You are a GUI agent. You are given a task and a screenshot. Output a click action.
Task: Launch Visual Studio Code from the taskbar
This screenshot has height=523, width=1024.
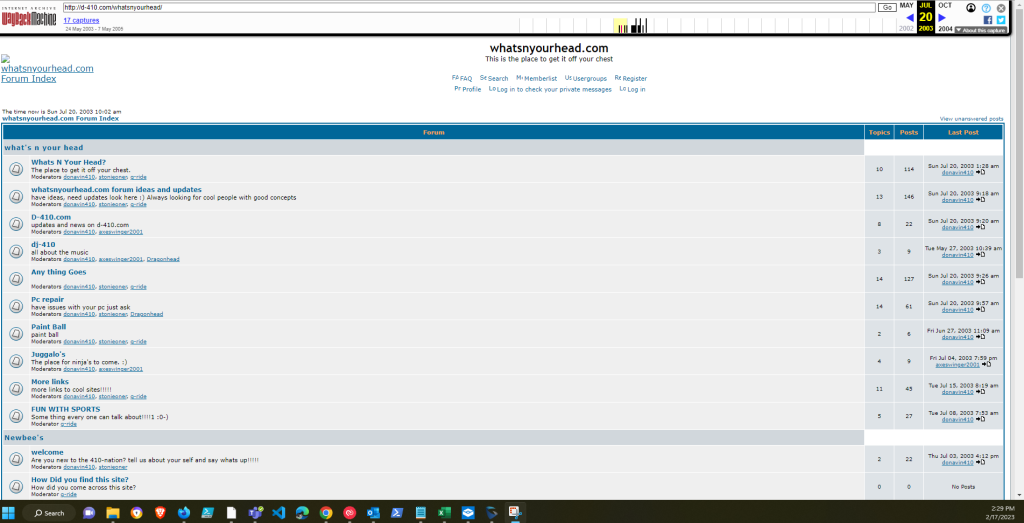[279, 512]
